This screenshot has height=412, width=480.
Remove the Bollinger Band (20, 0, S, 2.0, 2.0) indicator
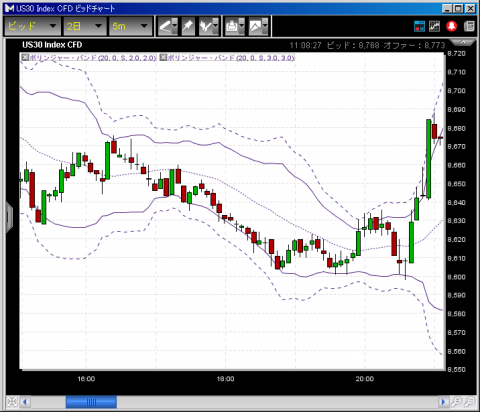pyautogui.click(x=25, y=57)
